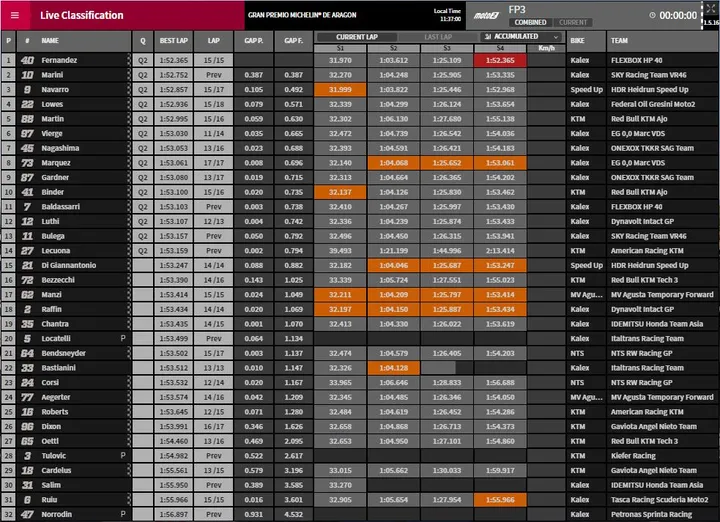720x522 pixels.
Task: Click position number 16
Action: tap(8, 280)
